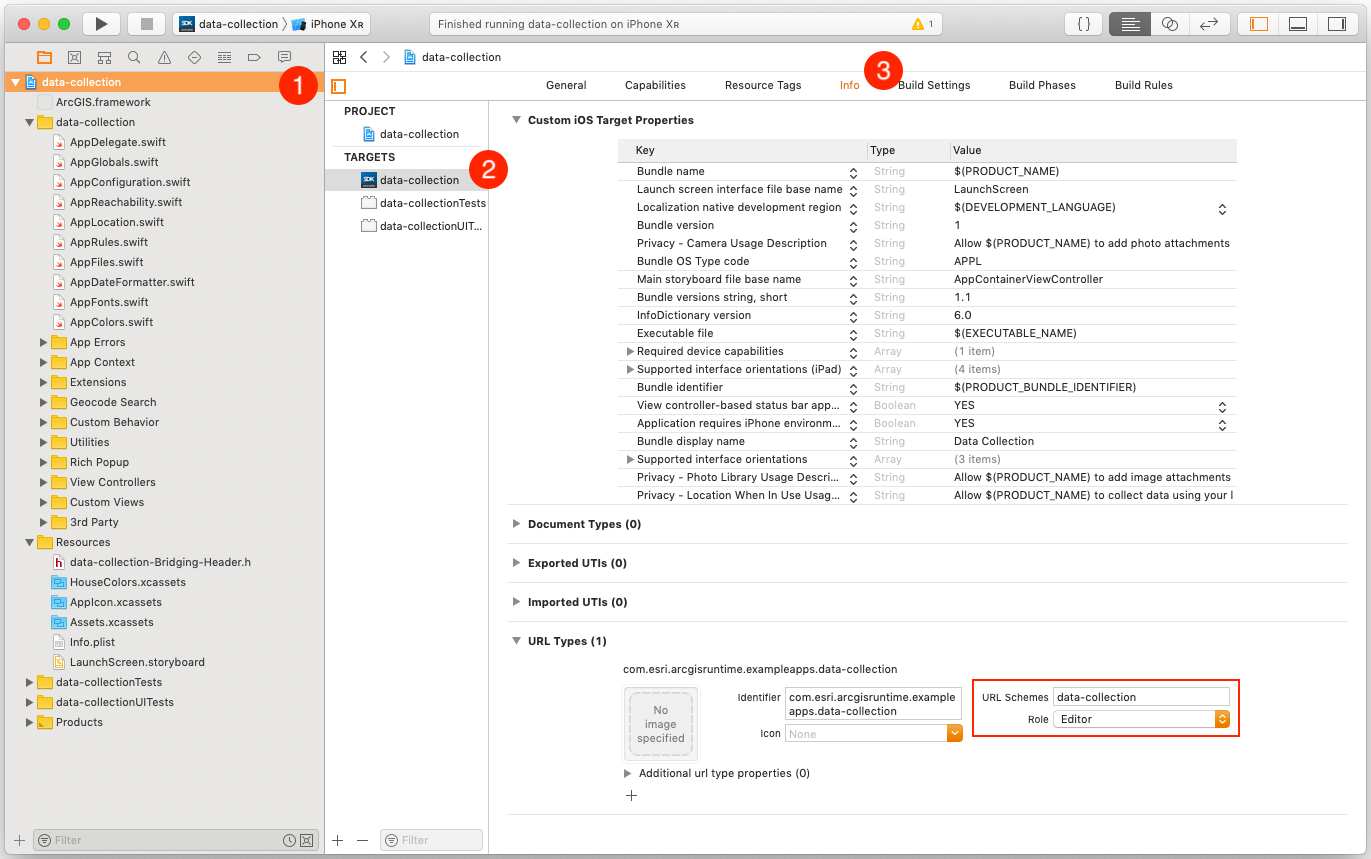Add a new URL type
The width and height of the screenshot is (1371, 859).
click(631, 796)
